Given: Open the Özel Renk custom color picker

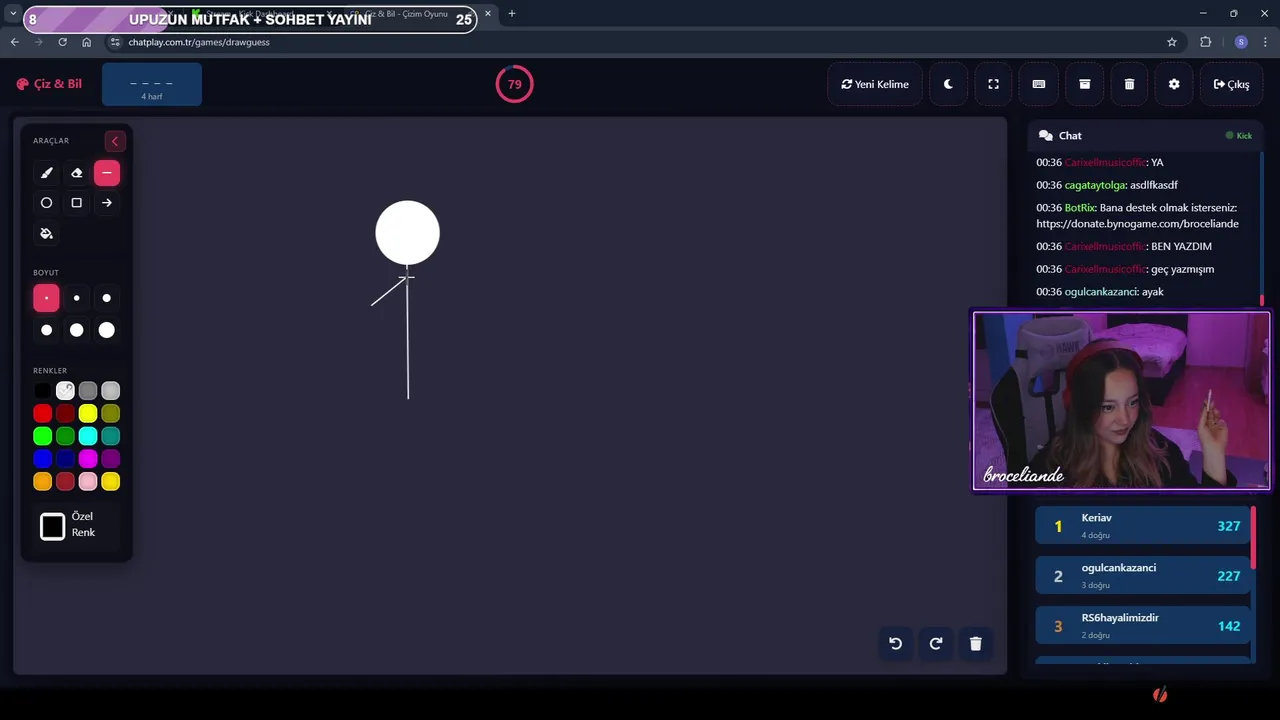Looking at the screenshot, I should tap(53, 526).
